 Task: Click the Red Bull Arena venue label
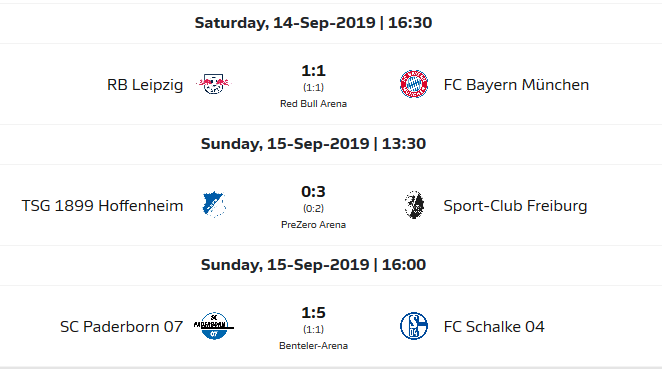click(x=313, y=104)
